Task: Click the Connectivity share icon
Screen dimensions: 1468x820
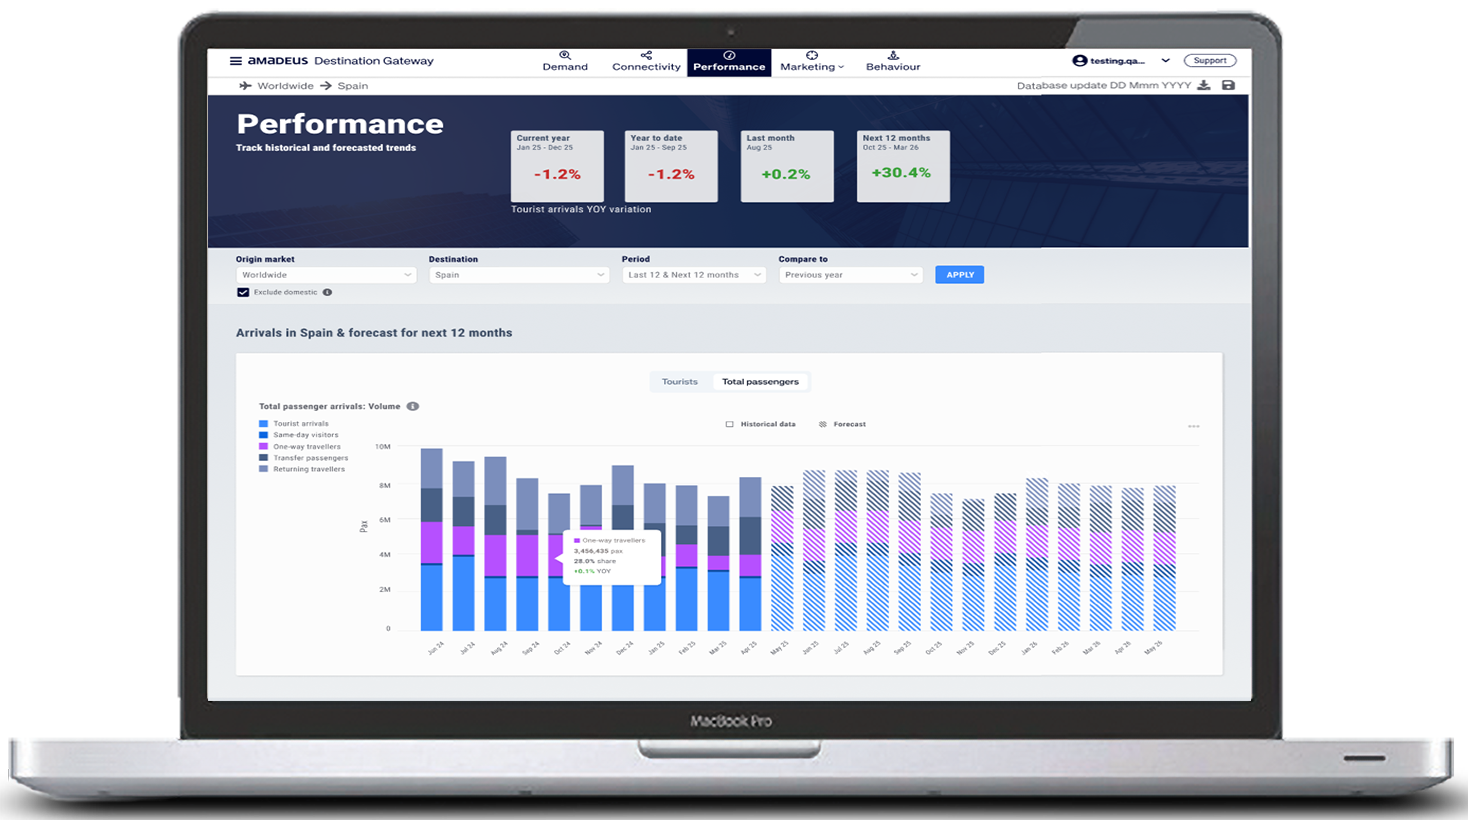Action: coord(646,56)
